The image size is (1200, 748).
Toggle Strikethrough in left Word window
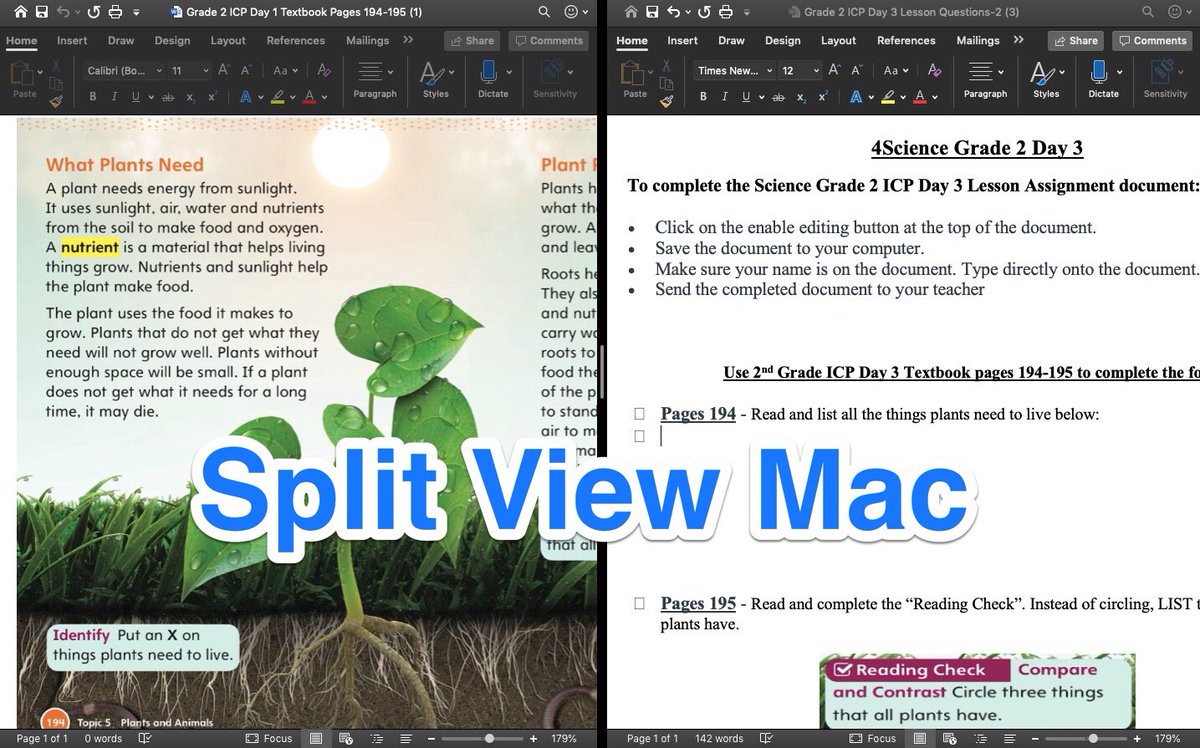(x=167, y=97)
